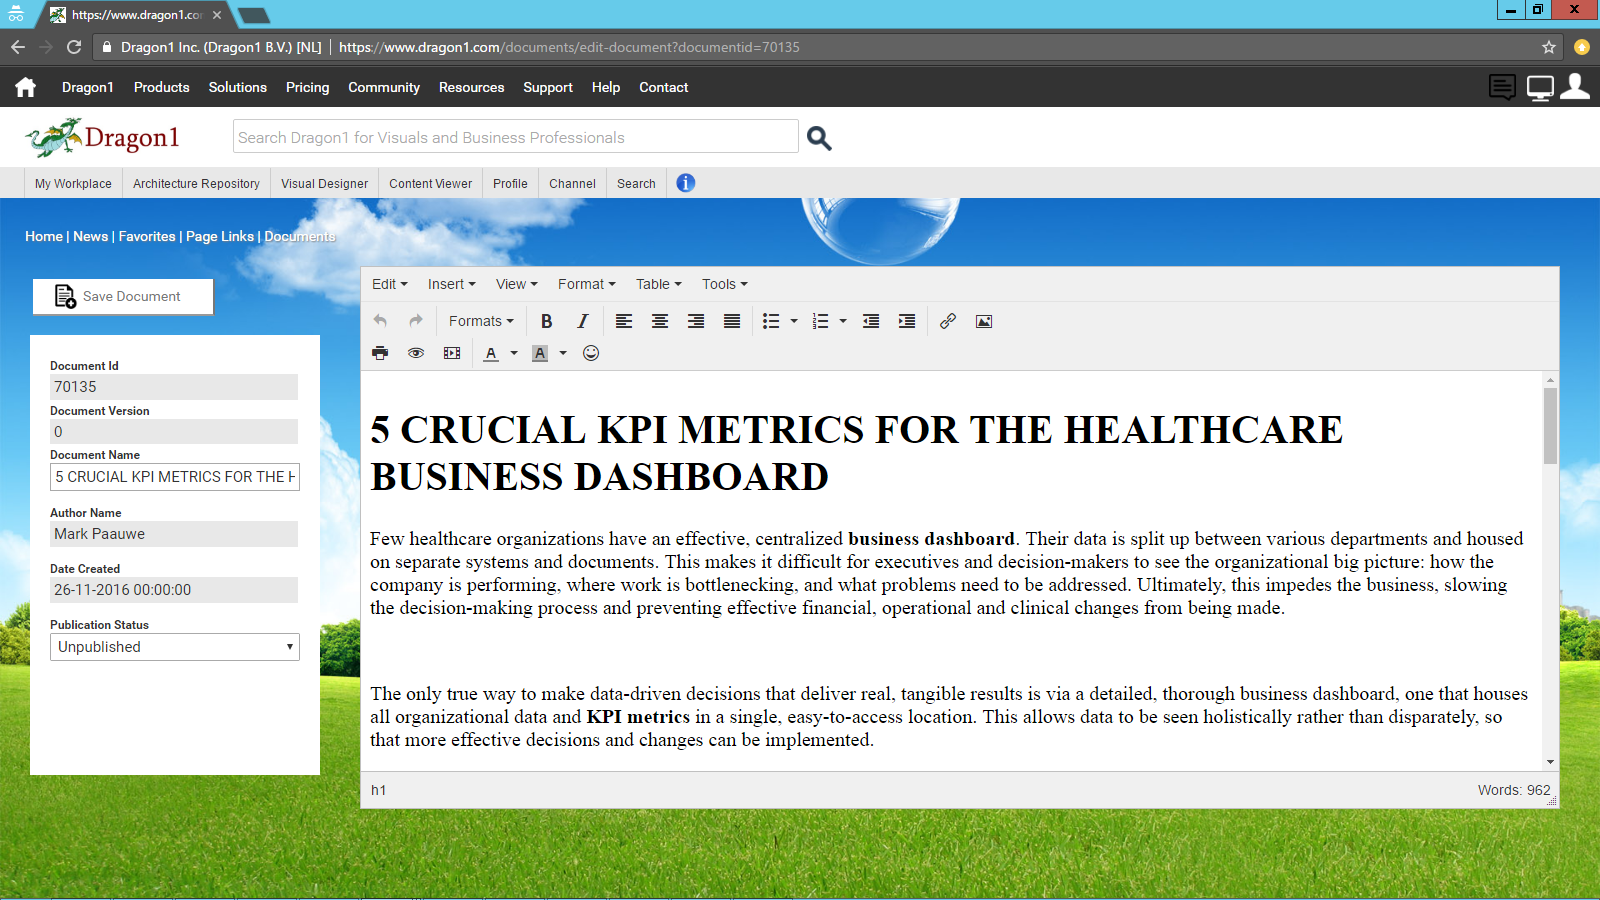Click the Document Name input field
The height and width of the screenshot is (900, 1600).
[x=175, y=477]
